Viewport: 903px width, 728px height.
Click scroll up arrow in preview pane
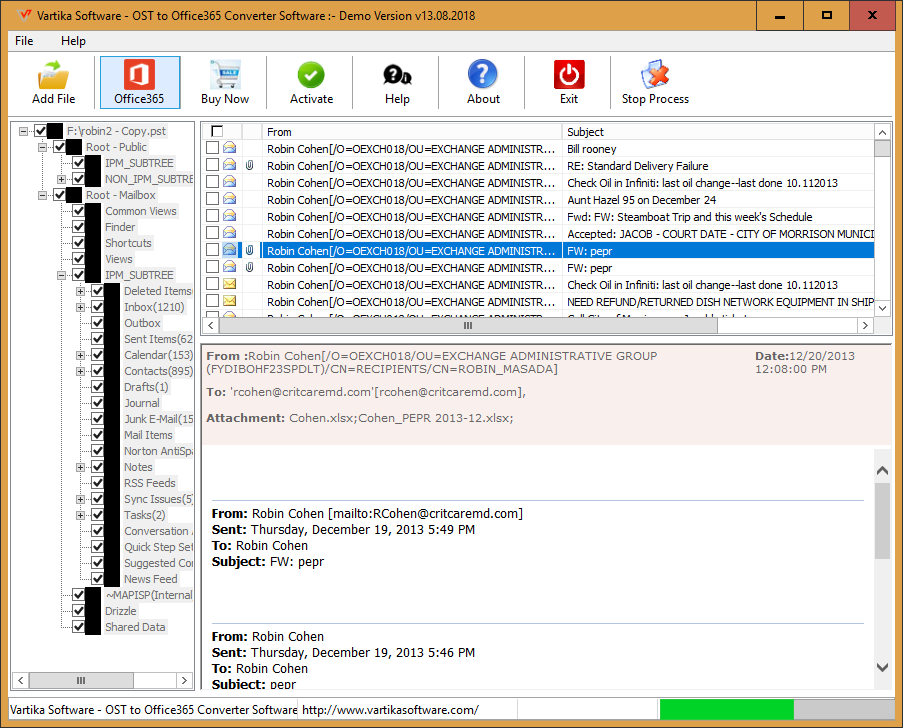(x=882, y=471)
